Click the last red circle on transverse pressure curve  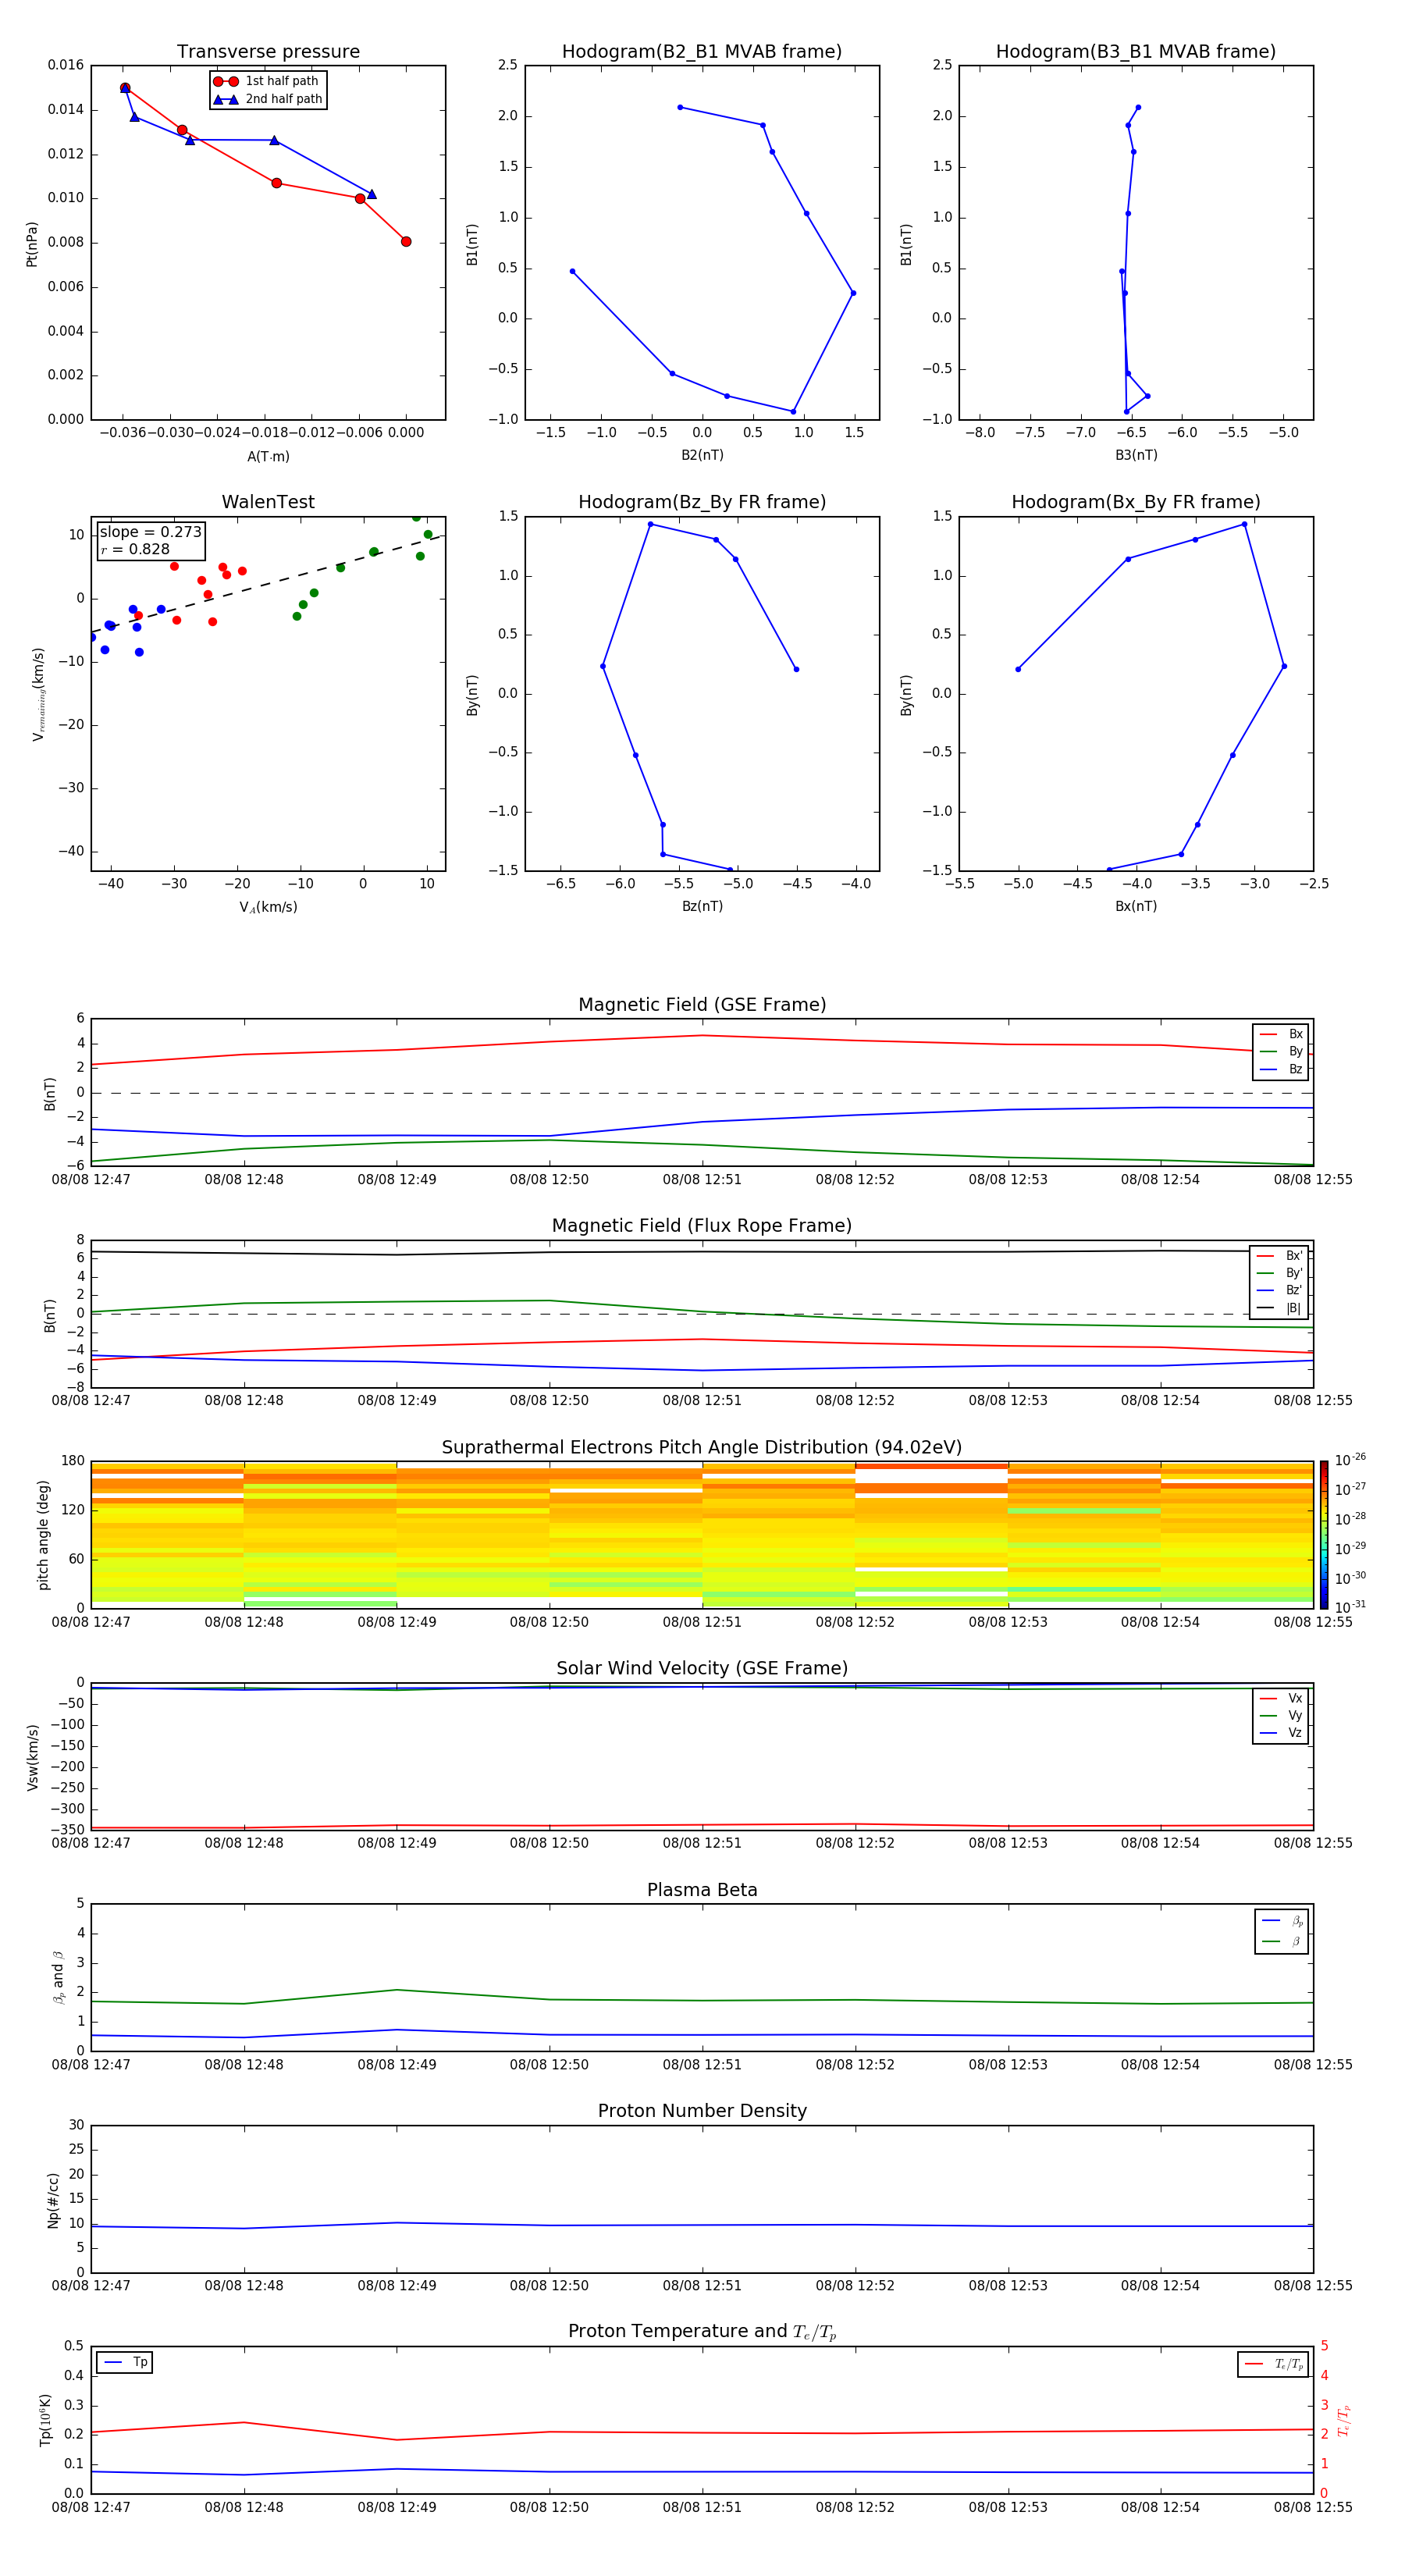[x=406, y=241]
